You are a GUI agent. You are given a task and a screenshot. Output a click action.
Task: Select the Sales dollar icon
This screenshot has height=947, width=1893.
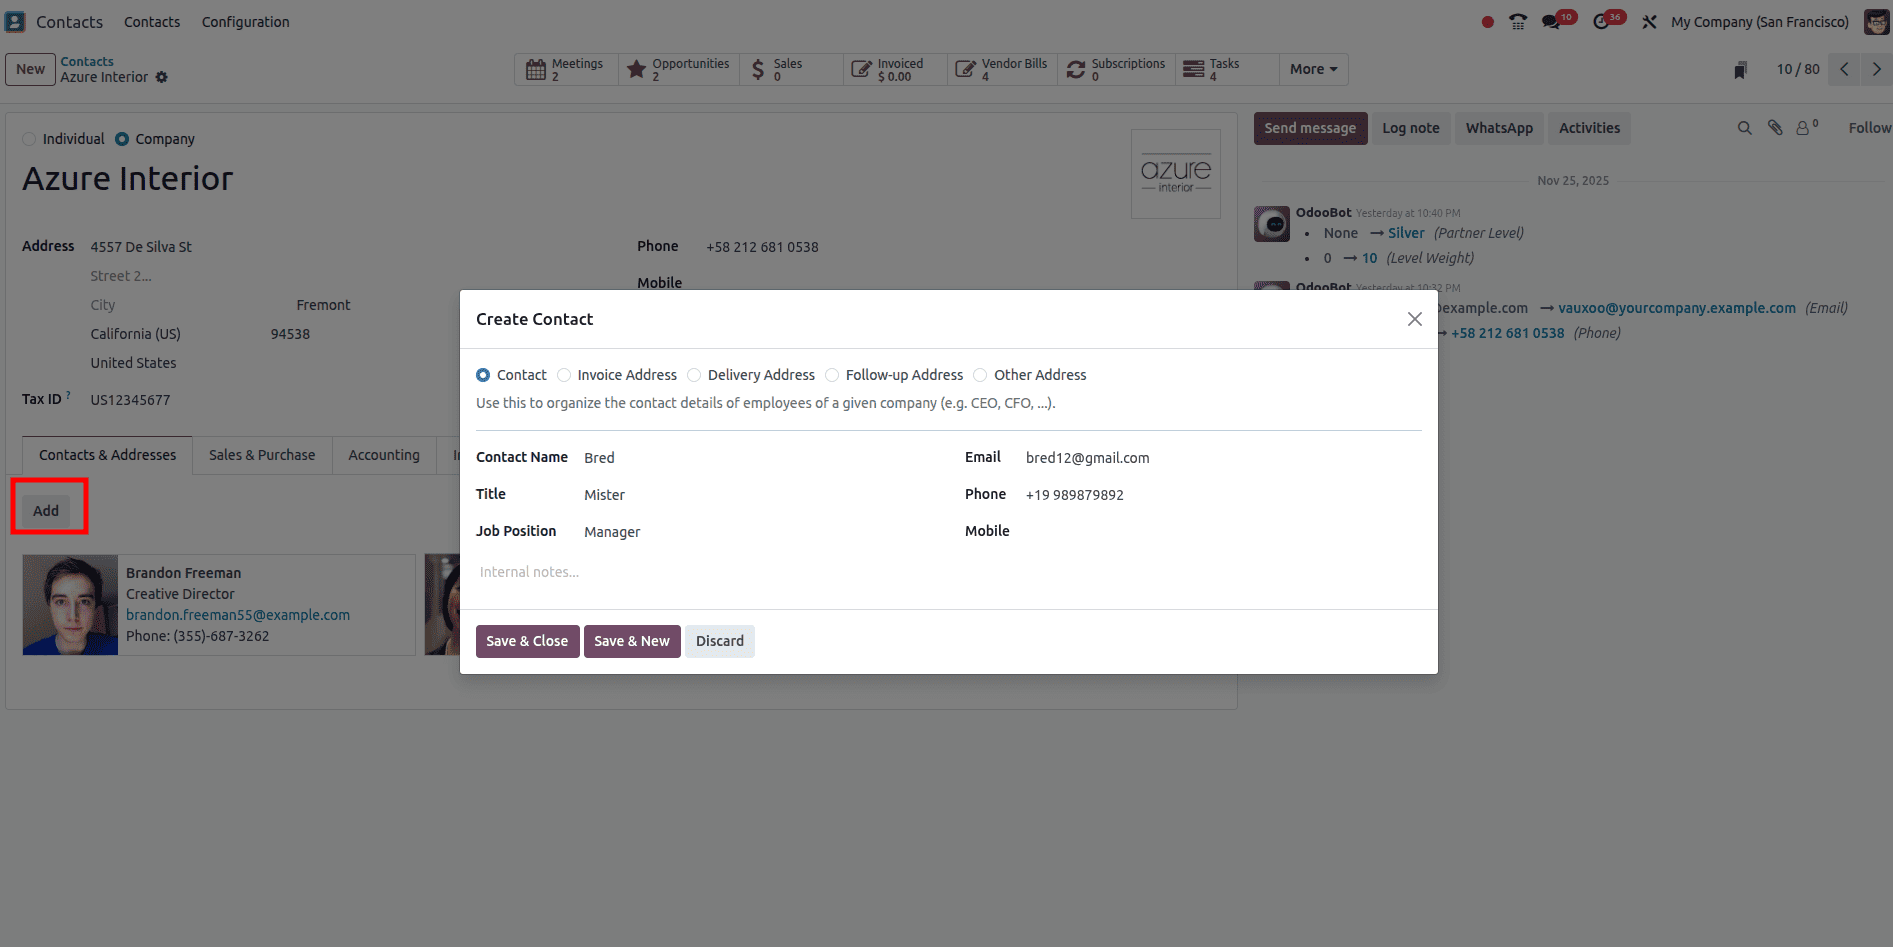point(757,69)
